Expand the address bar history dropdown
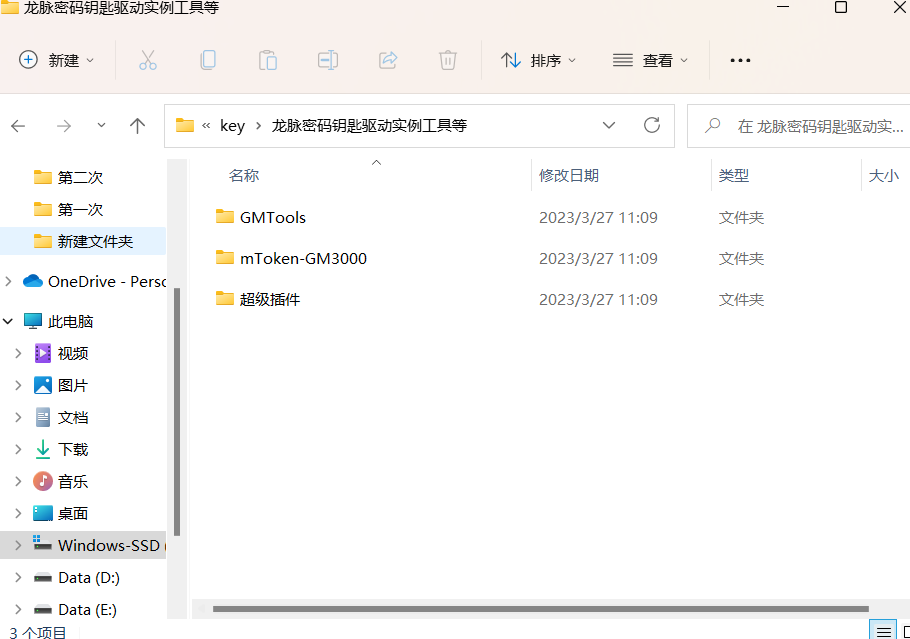The width and height of the screenshot is (910, 639). [x=608, y=125]
